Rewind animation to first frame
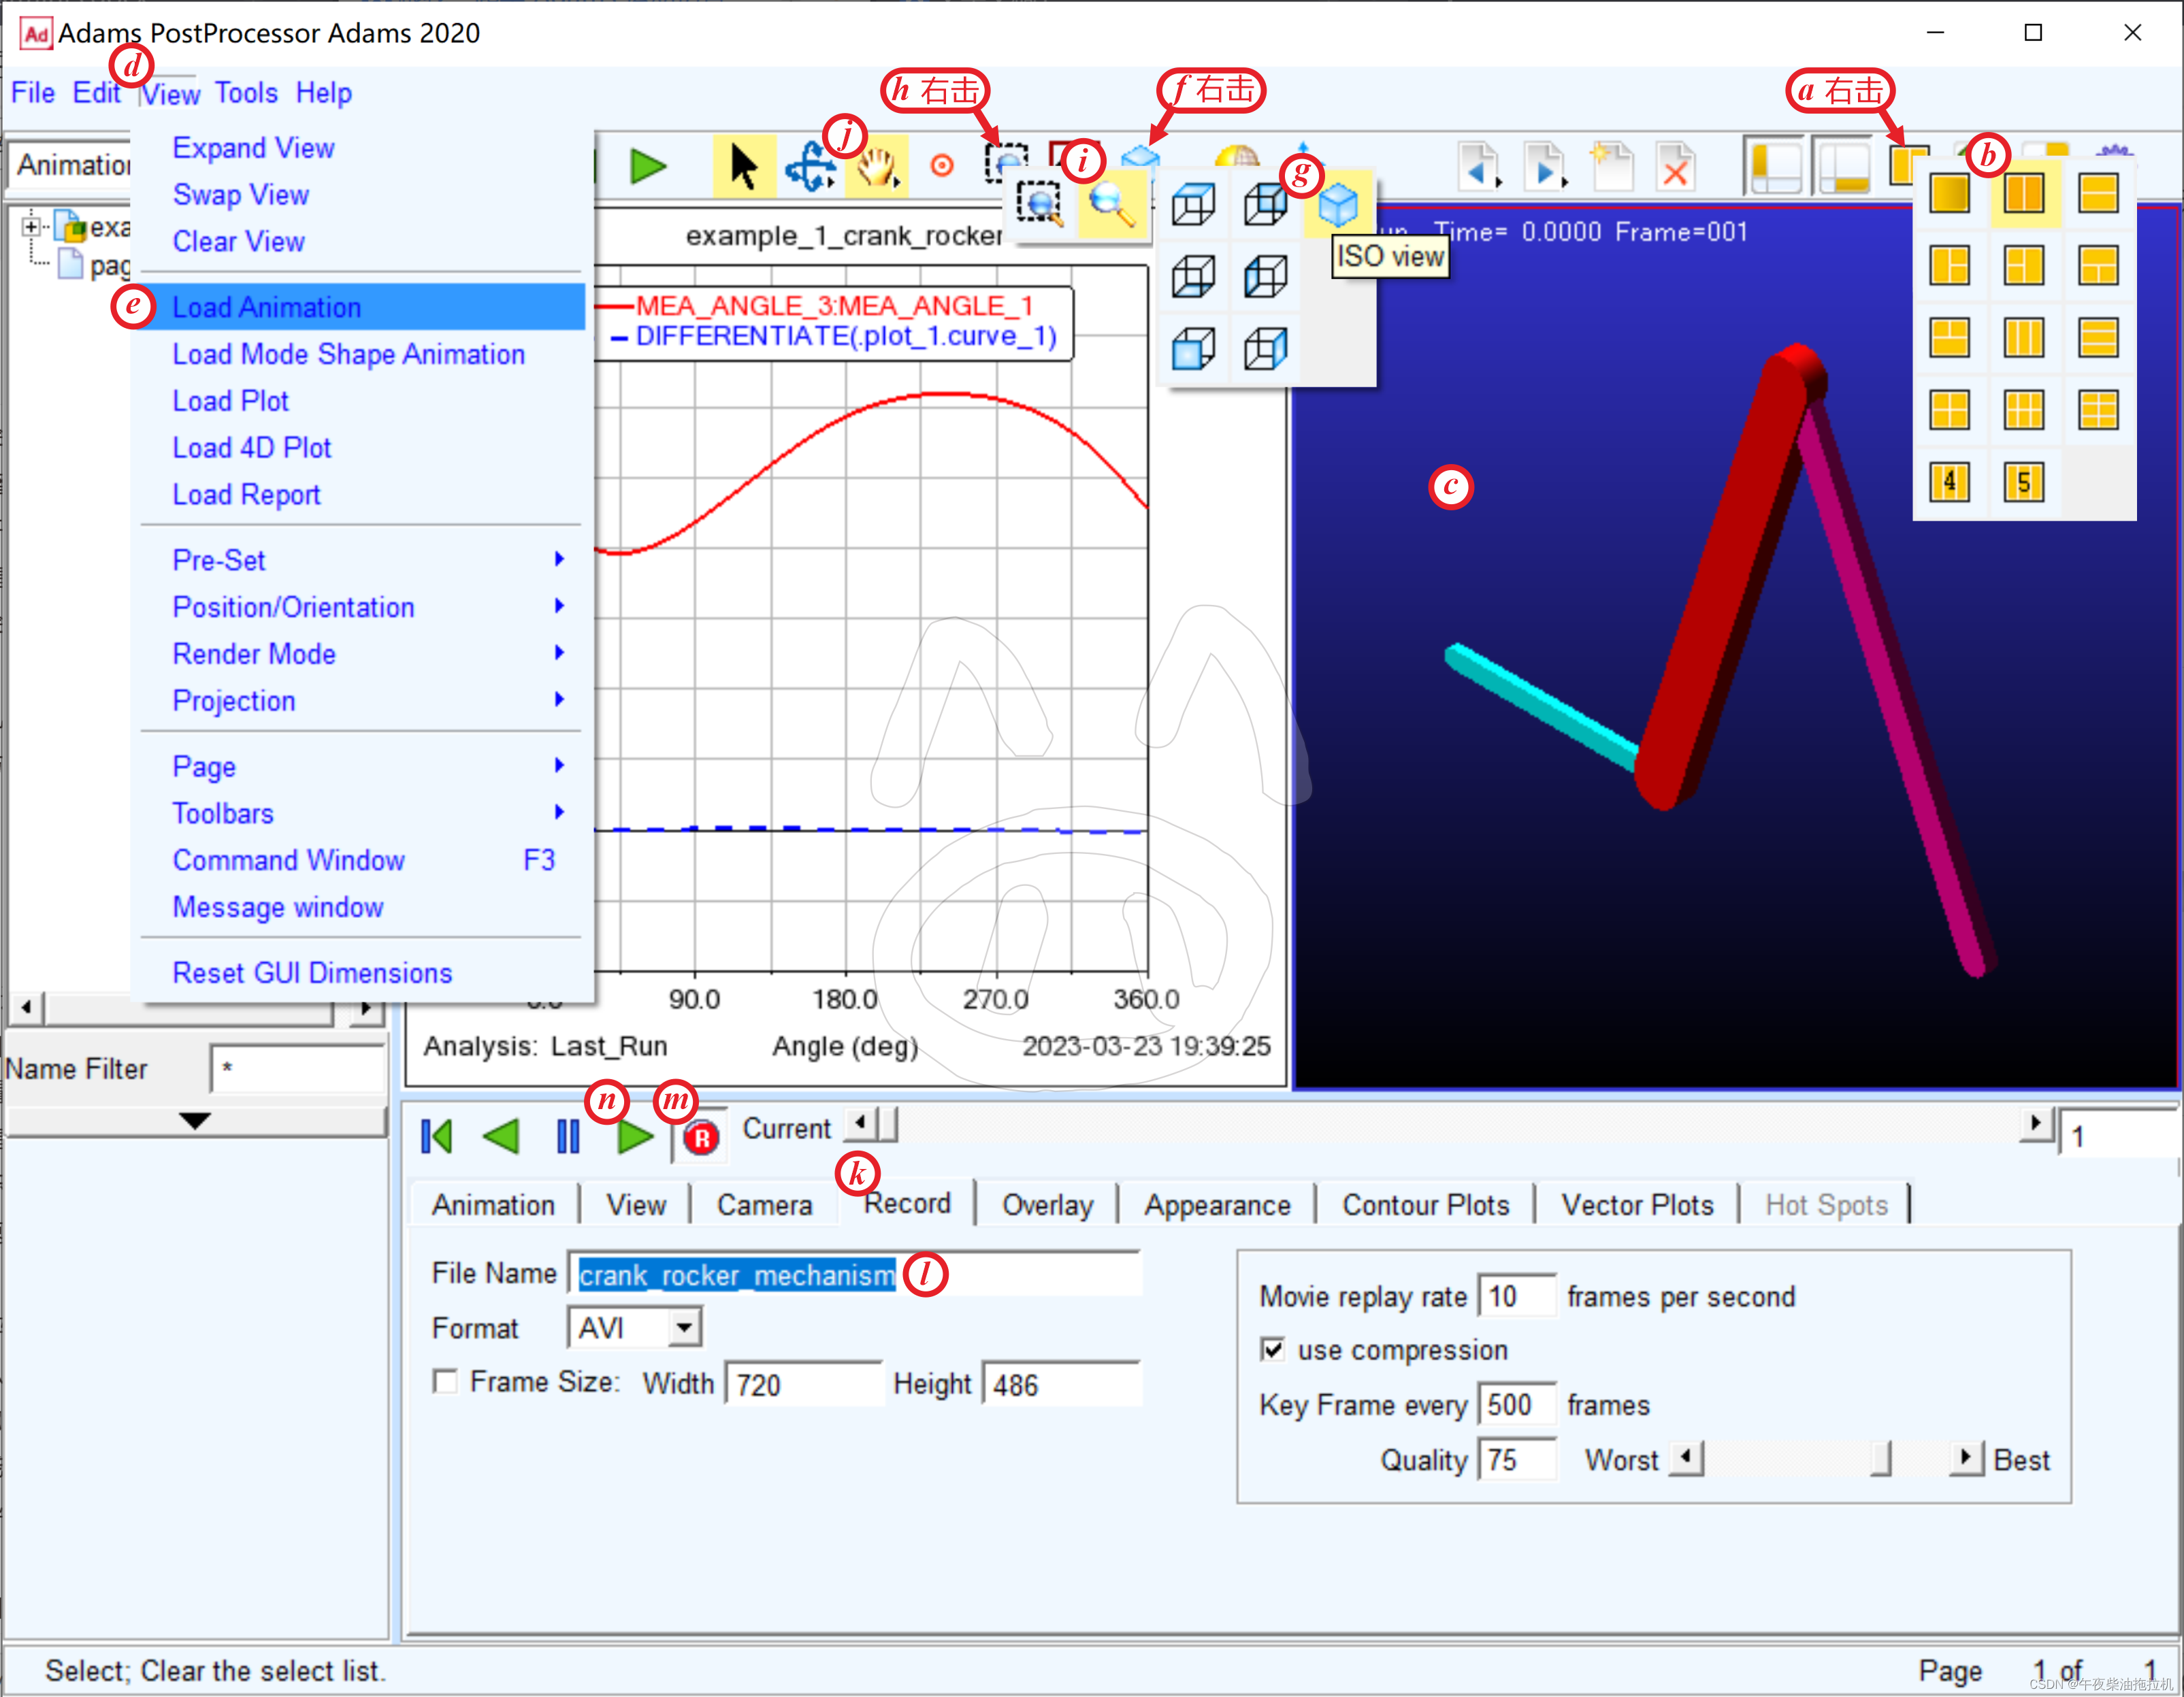This screenshot has width=2184, height=1697. coord(437,1137)
